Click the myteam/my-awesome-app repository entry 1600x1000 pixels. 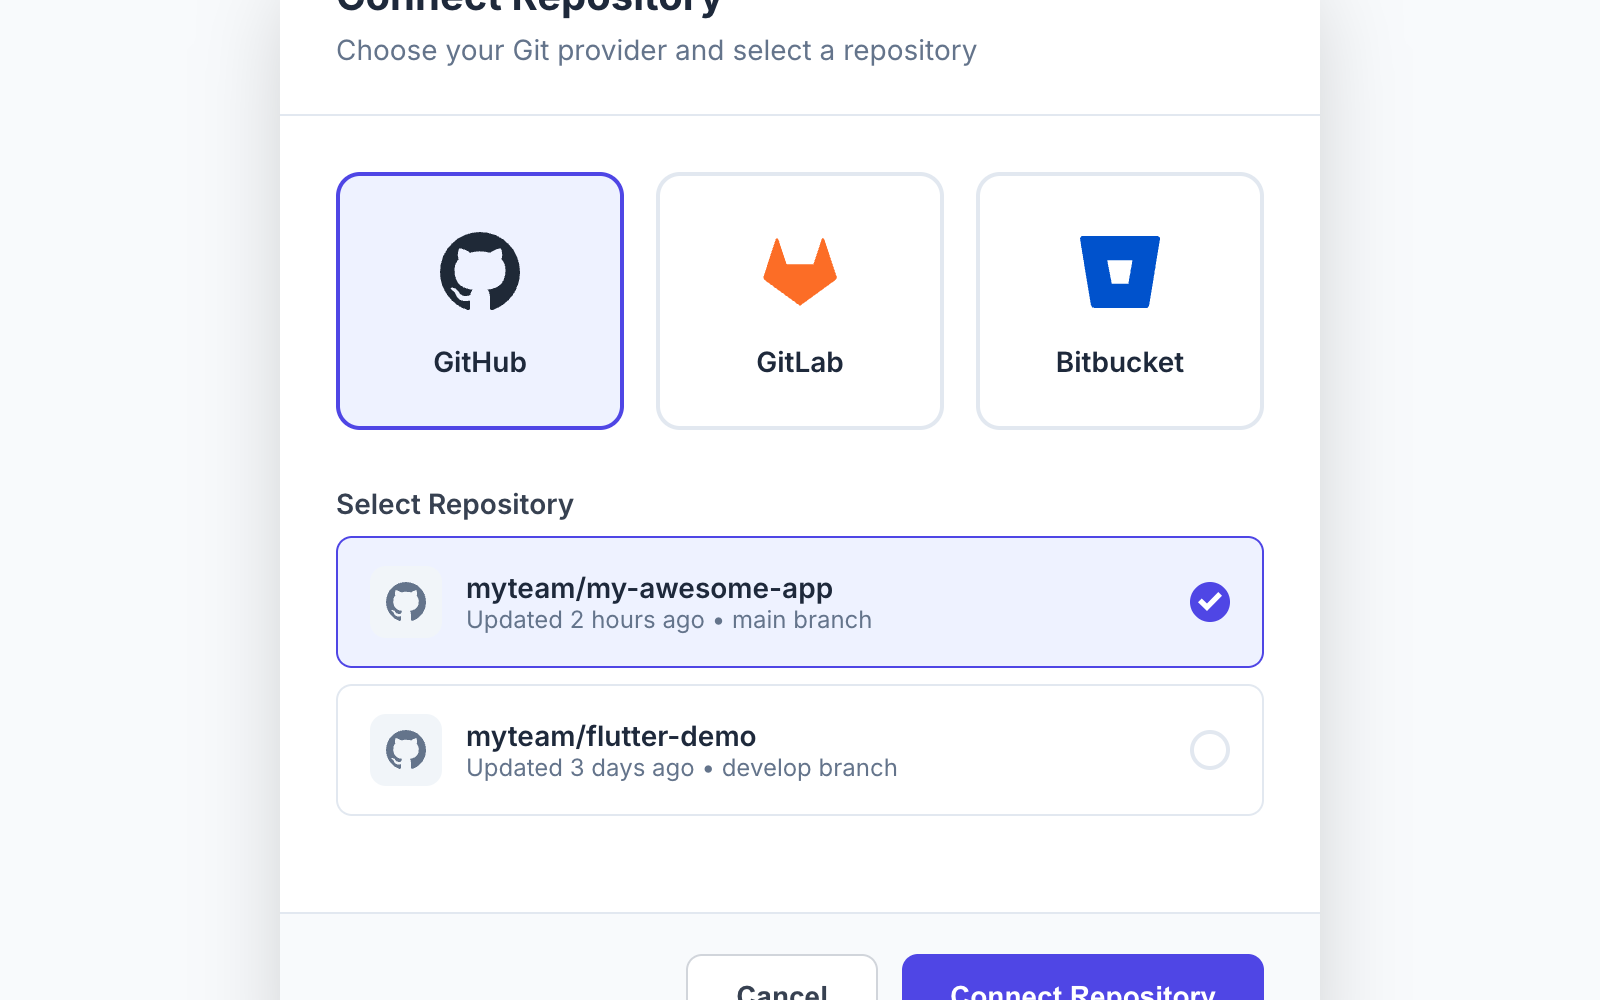[x=799, y=602]
